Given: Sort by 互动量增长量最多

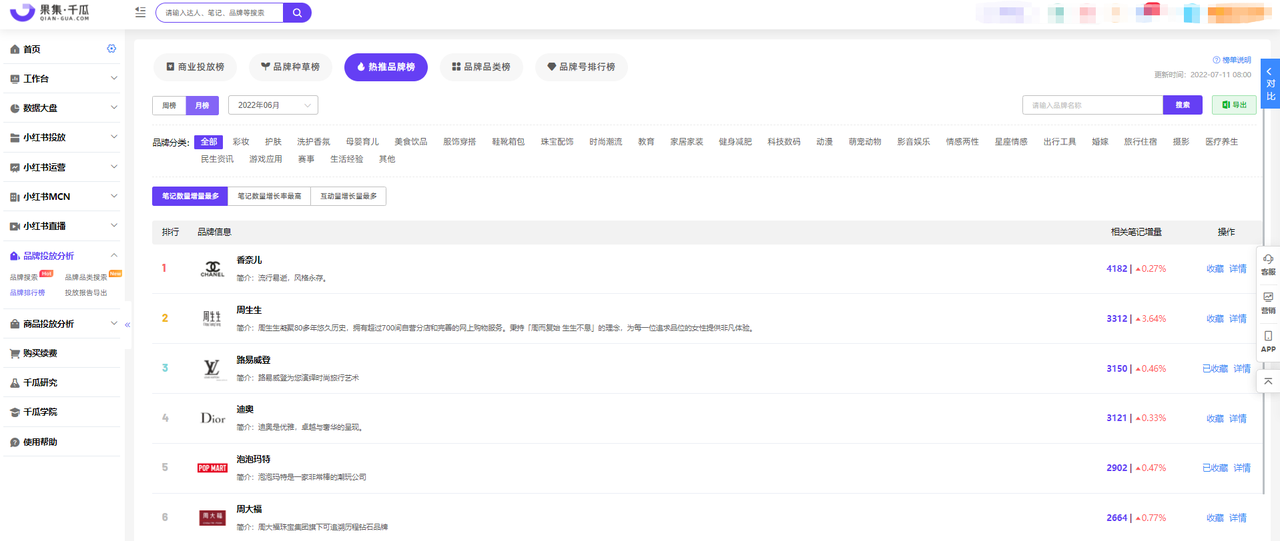Looking at the screenshot, I should pyautogui.click(x=348, y=196).
